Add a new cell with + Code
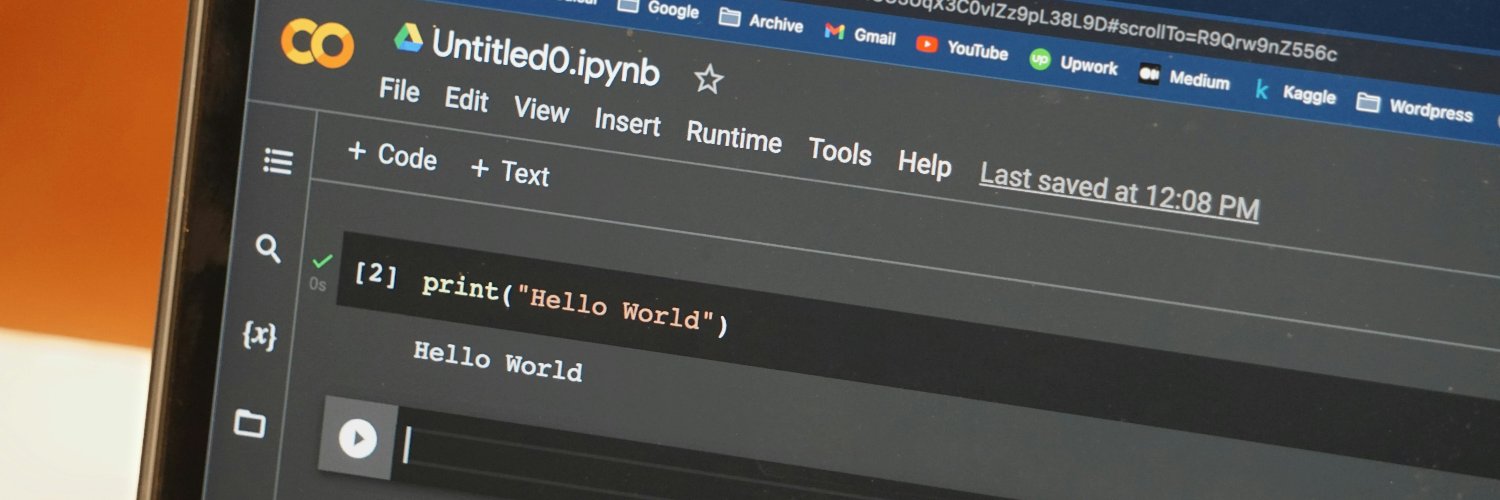The width and height of the screenshot is (1500, 500). pos(392,155)
